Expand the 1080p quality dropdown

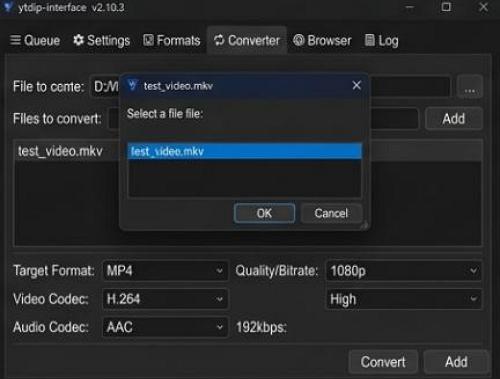[404, 271]
